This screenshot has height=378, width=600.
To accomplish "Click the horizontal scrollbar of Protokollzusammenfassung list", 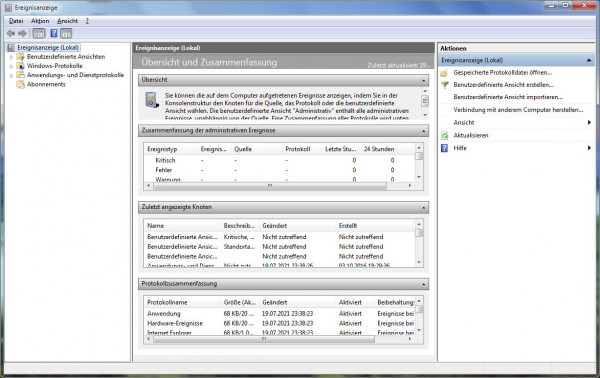I will (x=264, y=339).
